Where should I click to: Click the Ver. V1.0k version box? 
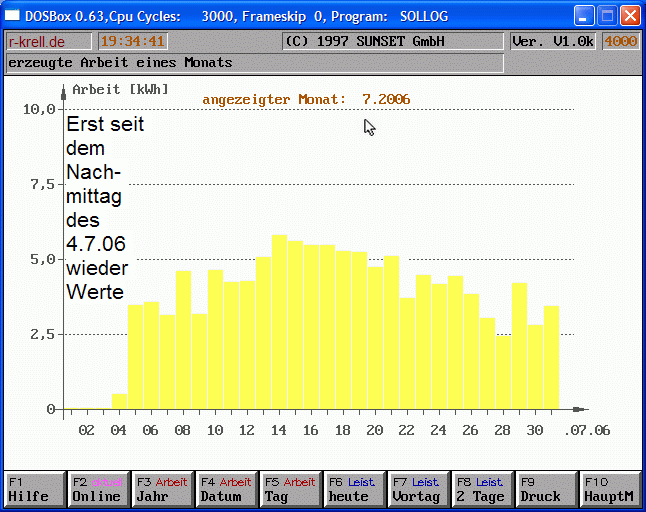553,41
